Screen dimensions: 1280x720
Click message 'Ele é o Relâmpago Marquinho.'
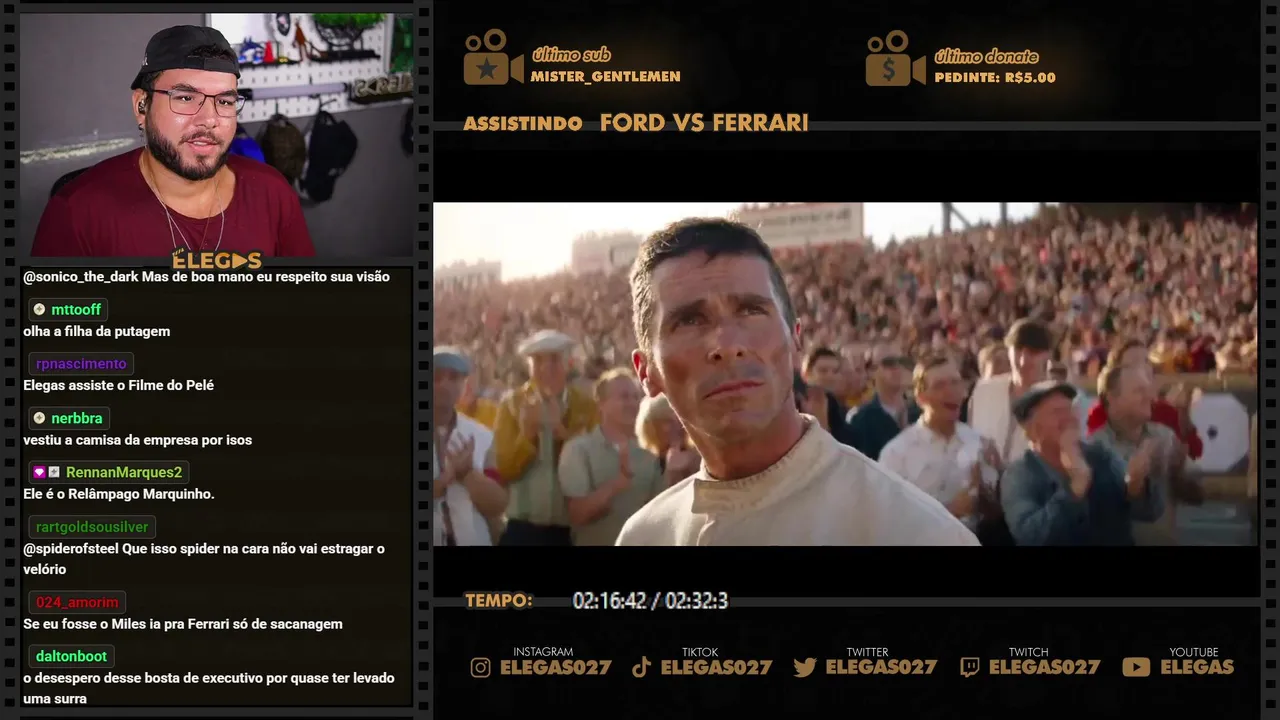point(119,494)
